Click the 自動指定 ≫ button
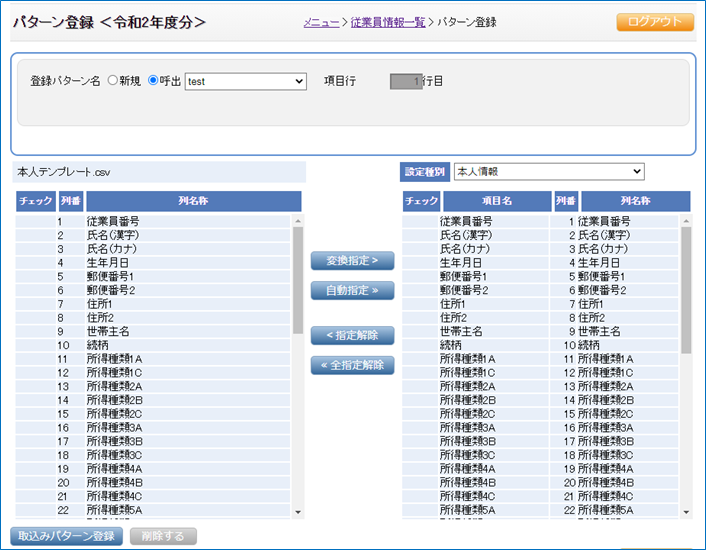Screen dimensions: 706x550 (x=352, y=290)
